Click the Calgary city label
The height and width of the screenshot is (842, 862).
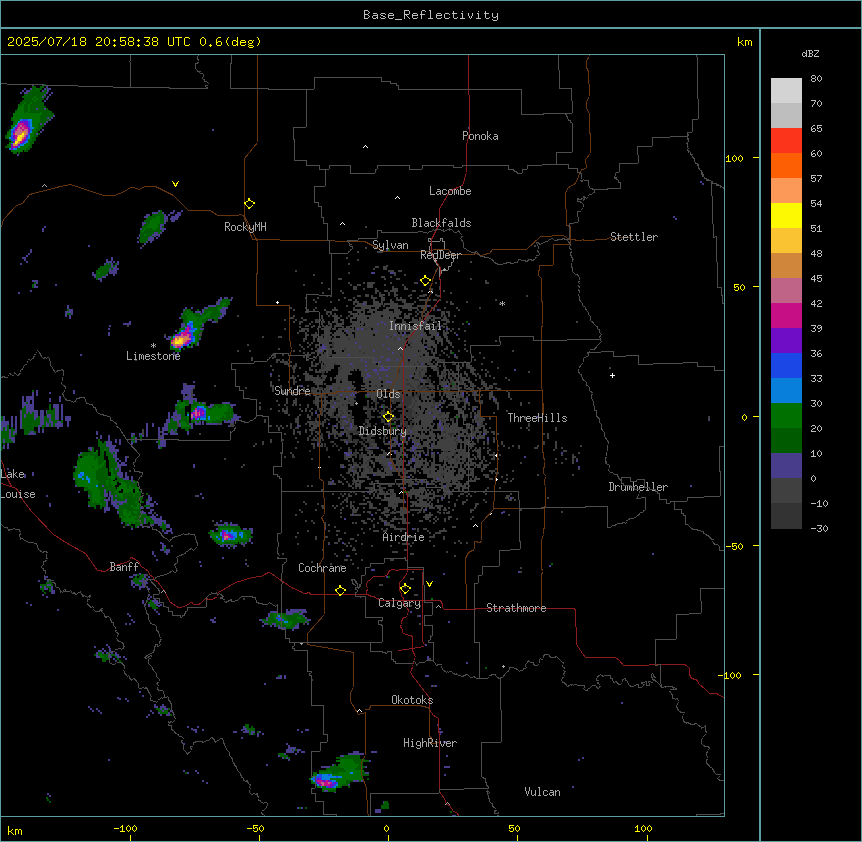[x=399, y=603]
